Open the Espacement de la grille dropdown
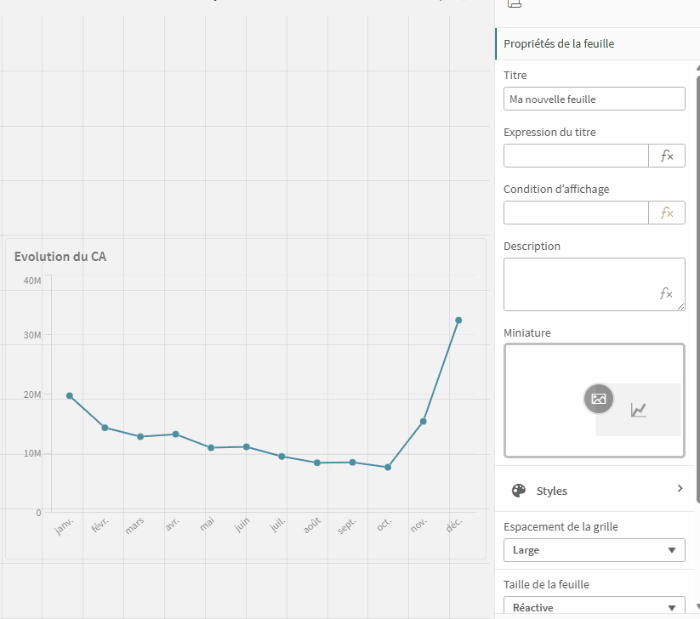The image size is (700, 619). [x=594, y=550]
